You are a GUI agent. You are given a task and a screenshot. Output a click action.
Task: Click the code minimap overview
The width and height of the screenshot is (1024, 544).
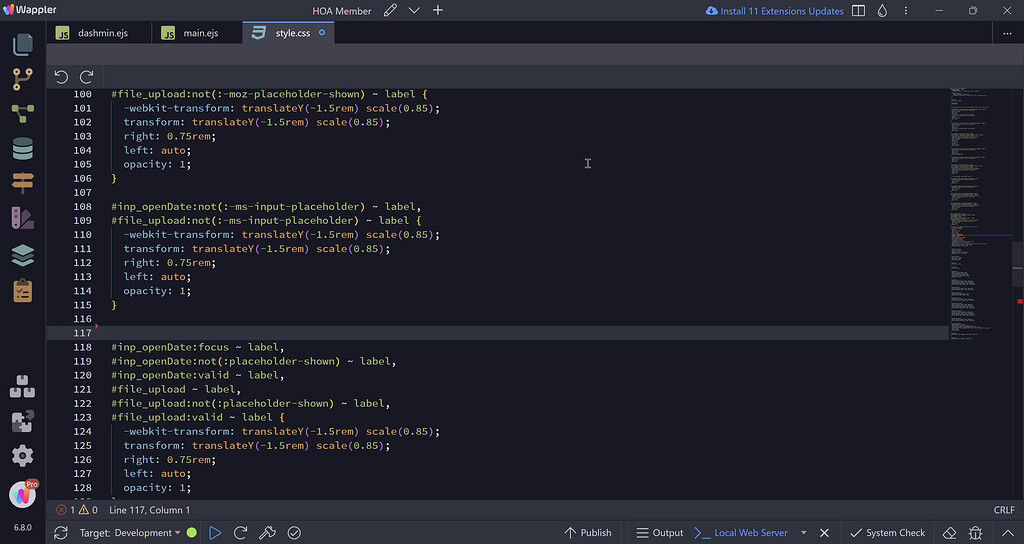point(980,212)
